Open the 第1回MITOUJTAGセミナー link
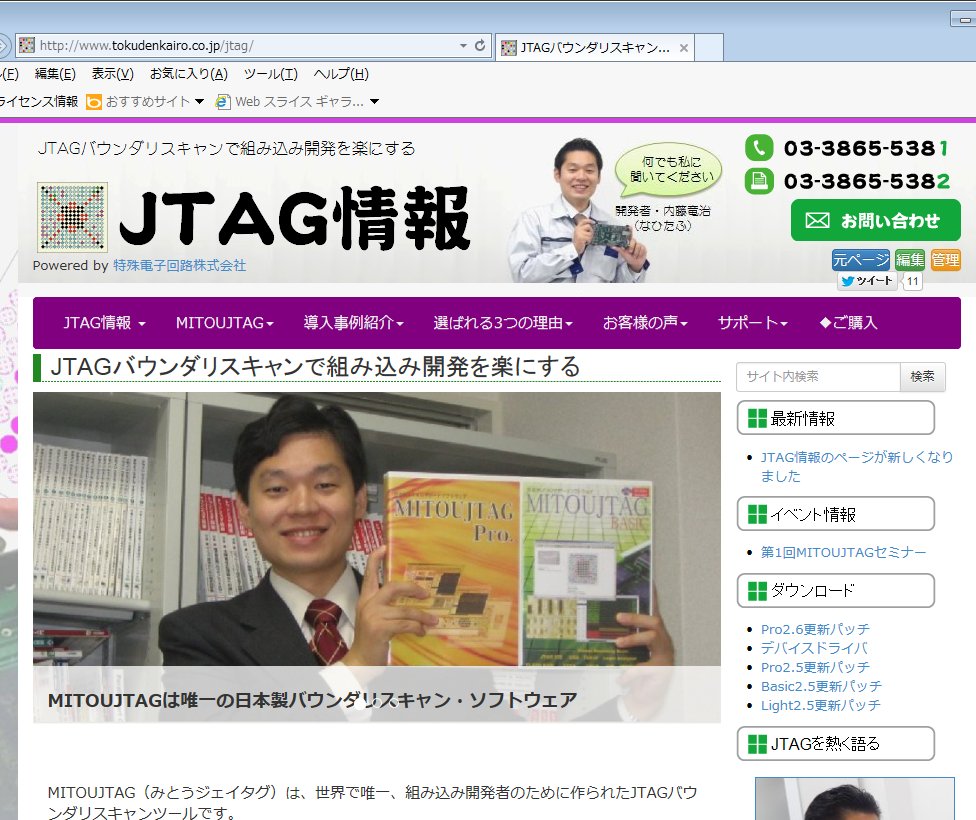Viewport: 976px width, 820px height. (843, 552)
